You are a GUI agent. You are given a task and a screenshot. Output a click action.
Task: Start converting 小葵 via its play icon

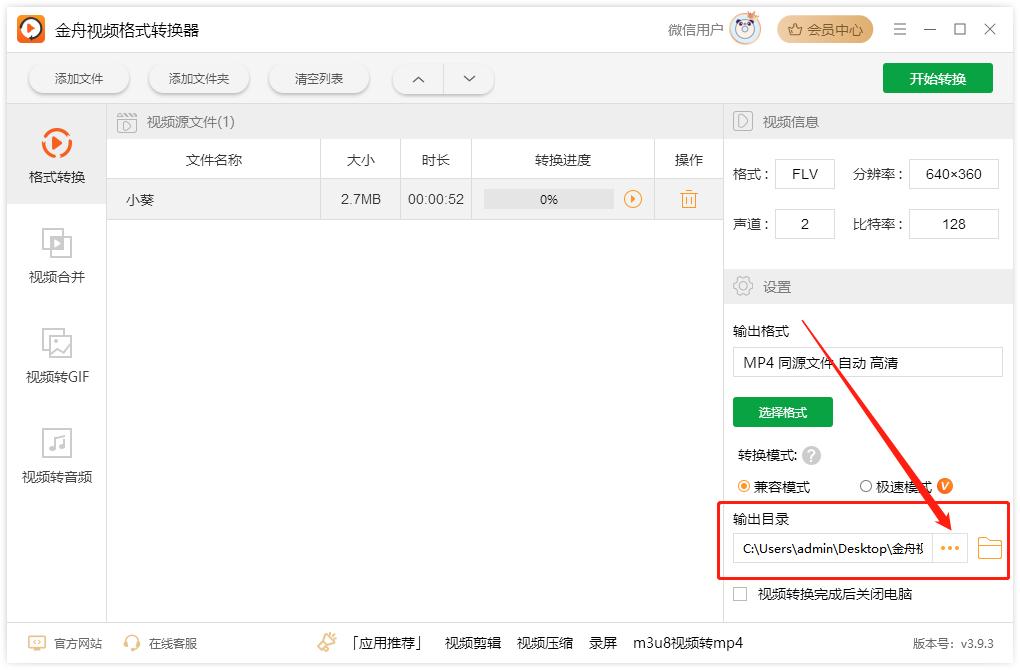[633, 198]
